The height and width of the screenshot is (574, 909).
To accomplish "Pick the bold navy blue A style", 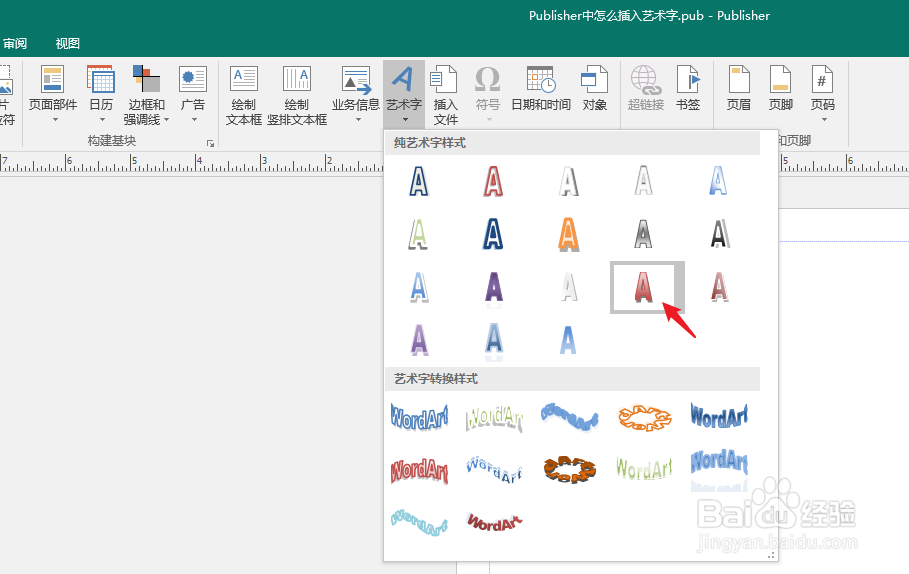I will click(493, 234).
